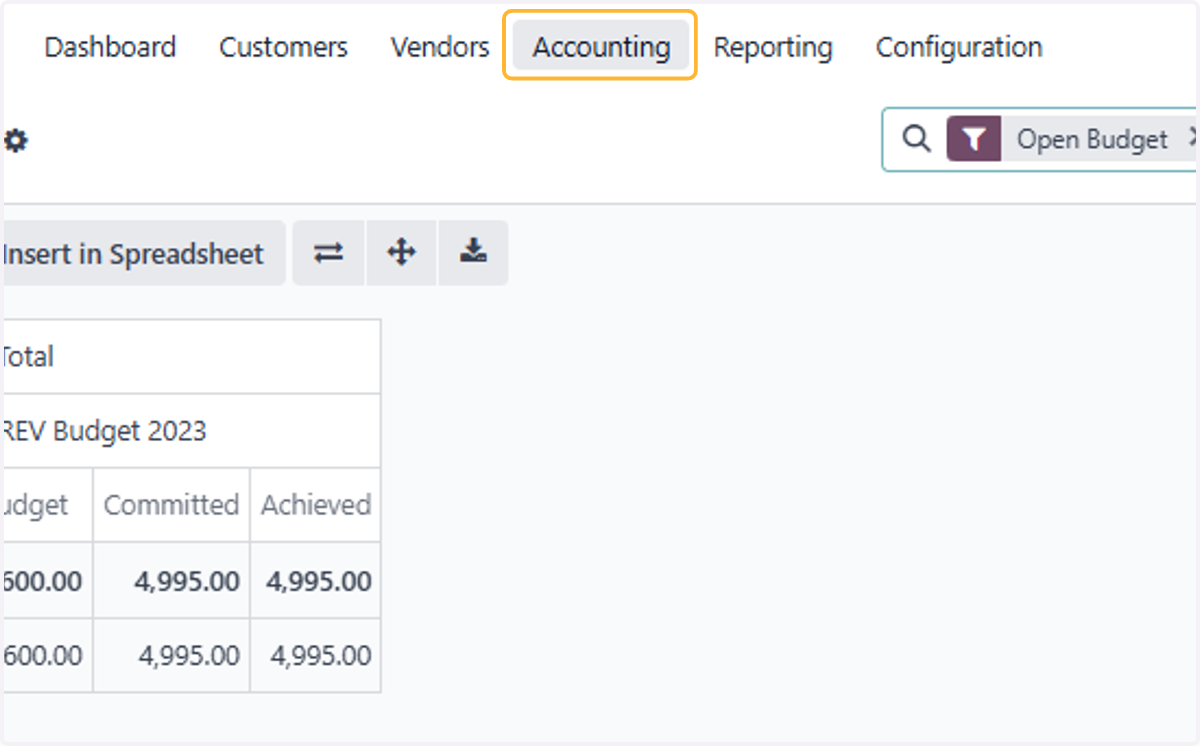Collapse the REV Budget 2023 header
The height and width of the screenshot is (746, 1200).
pyautogui.click(x=190, y=431)
